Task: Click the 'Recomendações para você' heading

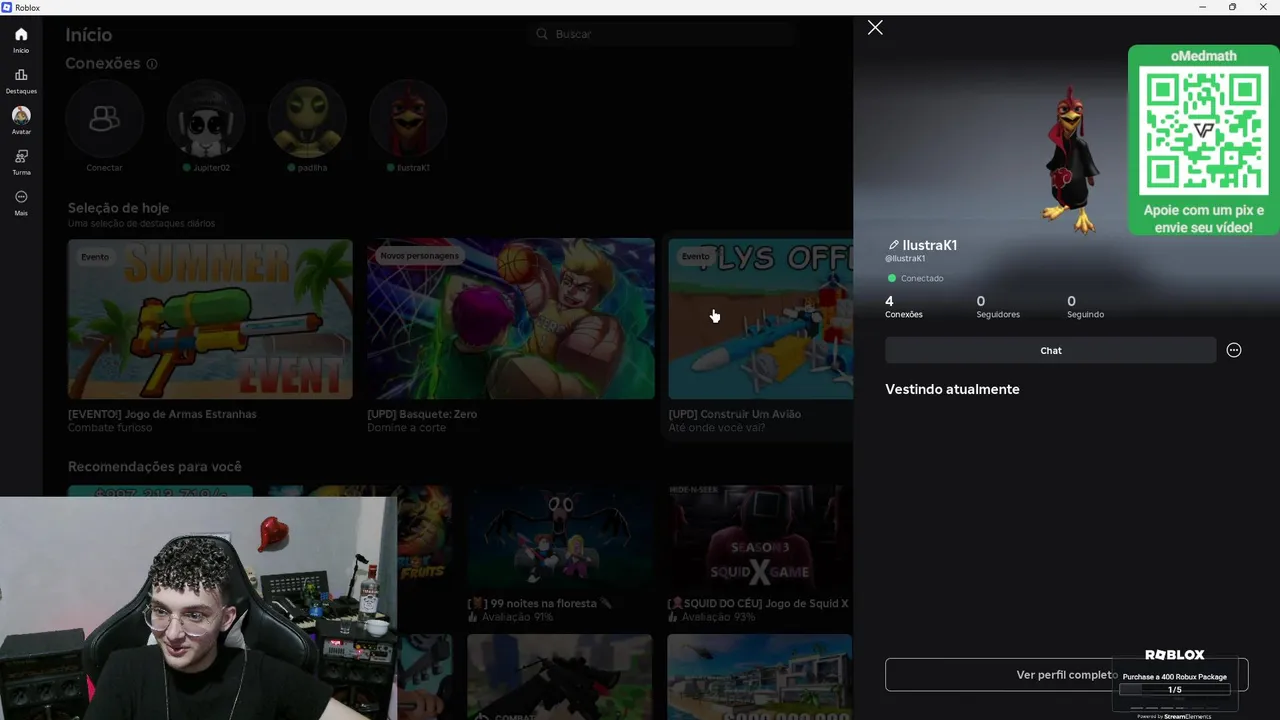Action: point(154,466)
